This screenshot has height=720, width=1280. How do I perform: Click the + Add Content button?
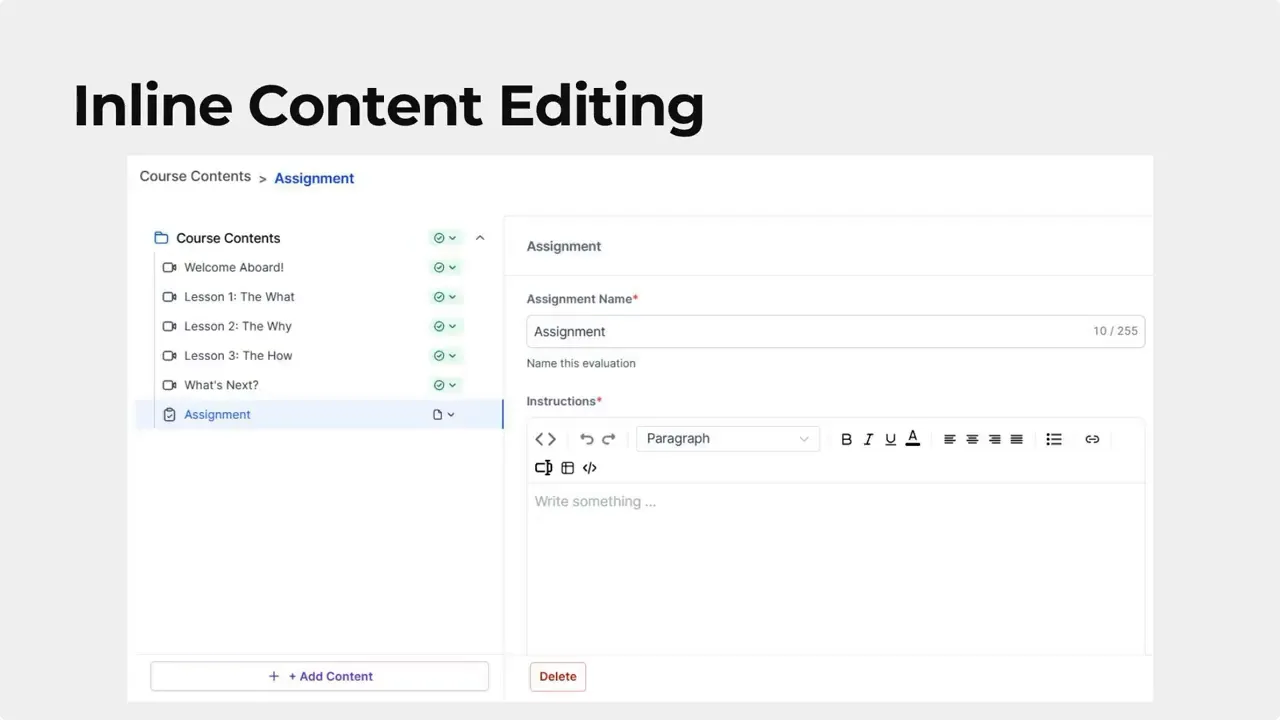[319, 676]
